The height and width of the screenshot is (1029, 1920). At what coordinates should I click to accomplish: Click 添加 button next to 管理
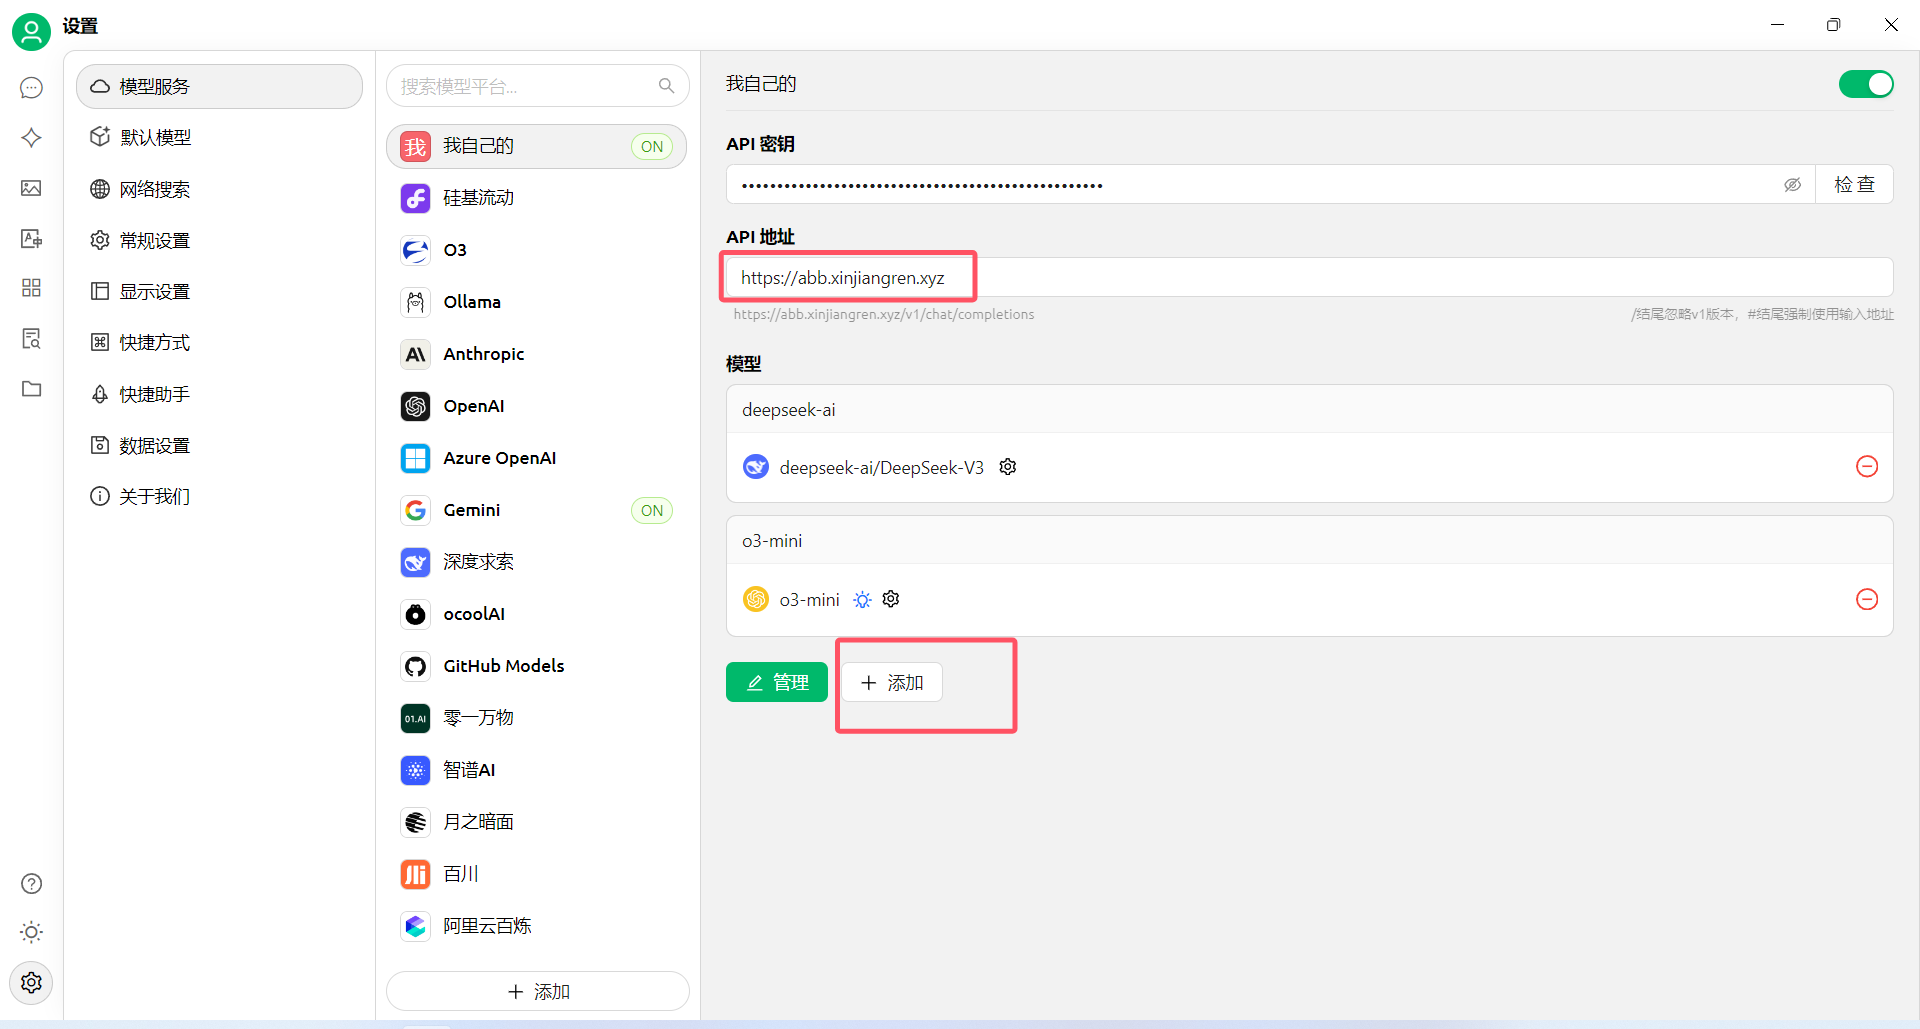pyautogui.click(x=892, y=682)
